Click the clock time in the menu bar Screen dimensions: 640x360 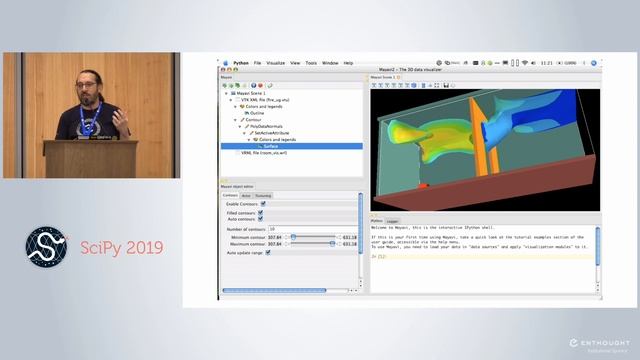point(547,63)
